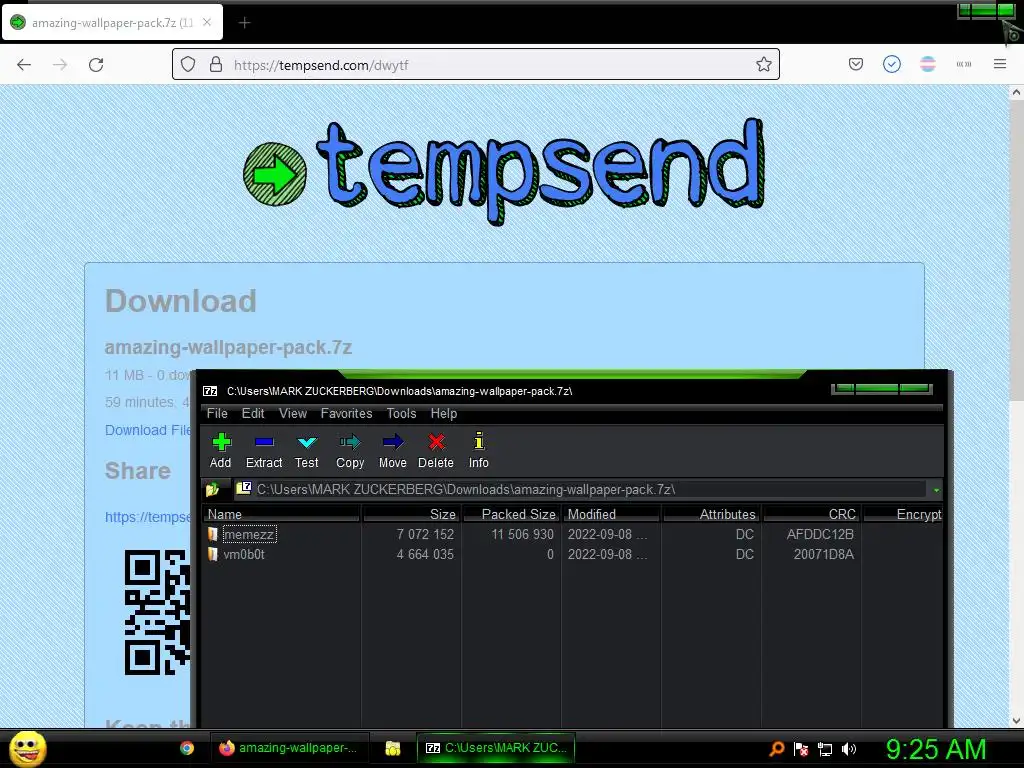Select the amazing-wallpaper-pack.7z browser tab
This screenshot has height=768, width=1024.
112,23
